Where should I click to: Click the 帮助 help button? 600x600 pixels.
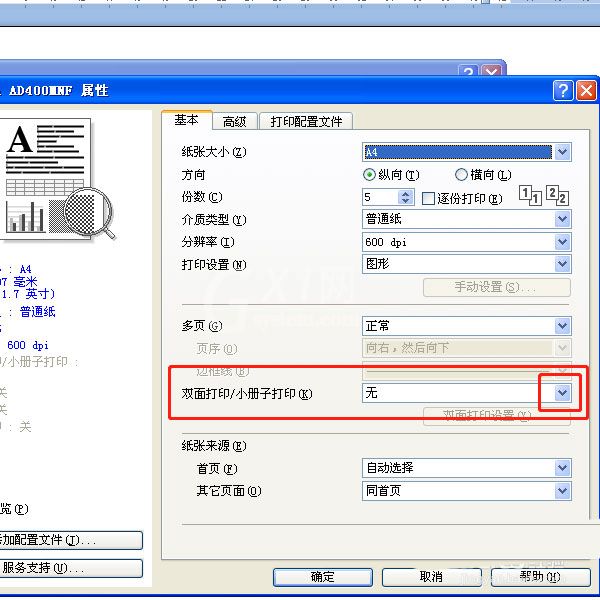point(540,577)
